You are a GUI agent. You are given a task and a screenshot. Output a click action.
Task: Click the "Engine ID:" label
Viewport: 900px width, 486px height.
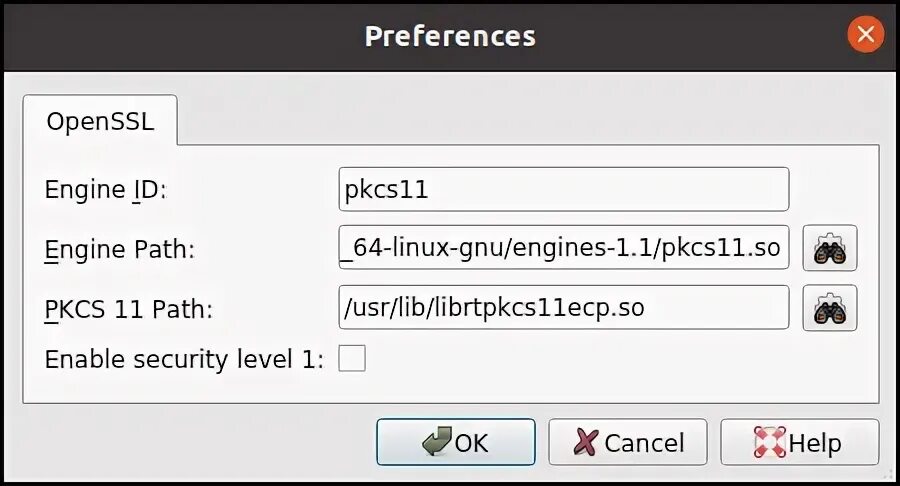click(x=105, y=190)
